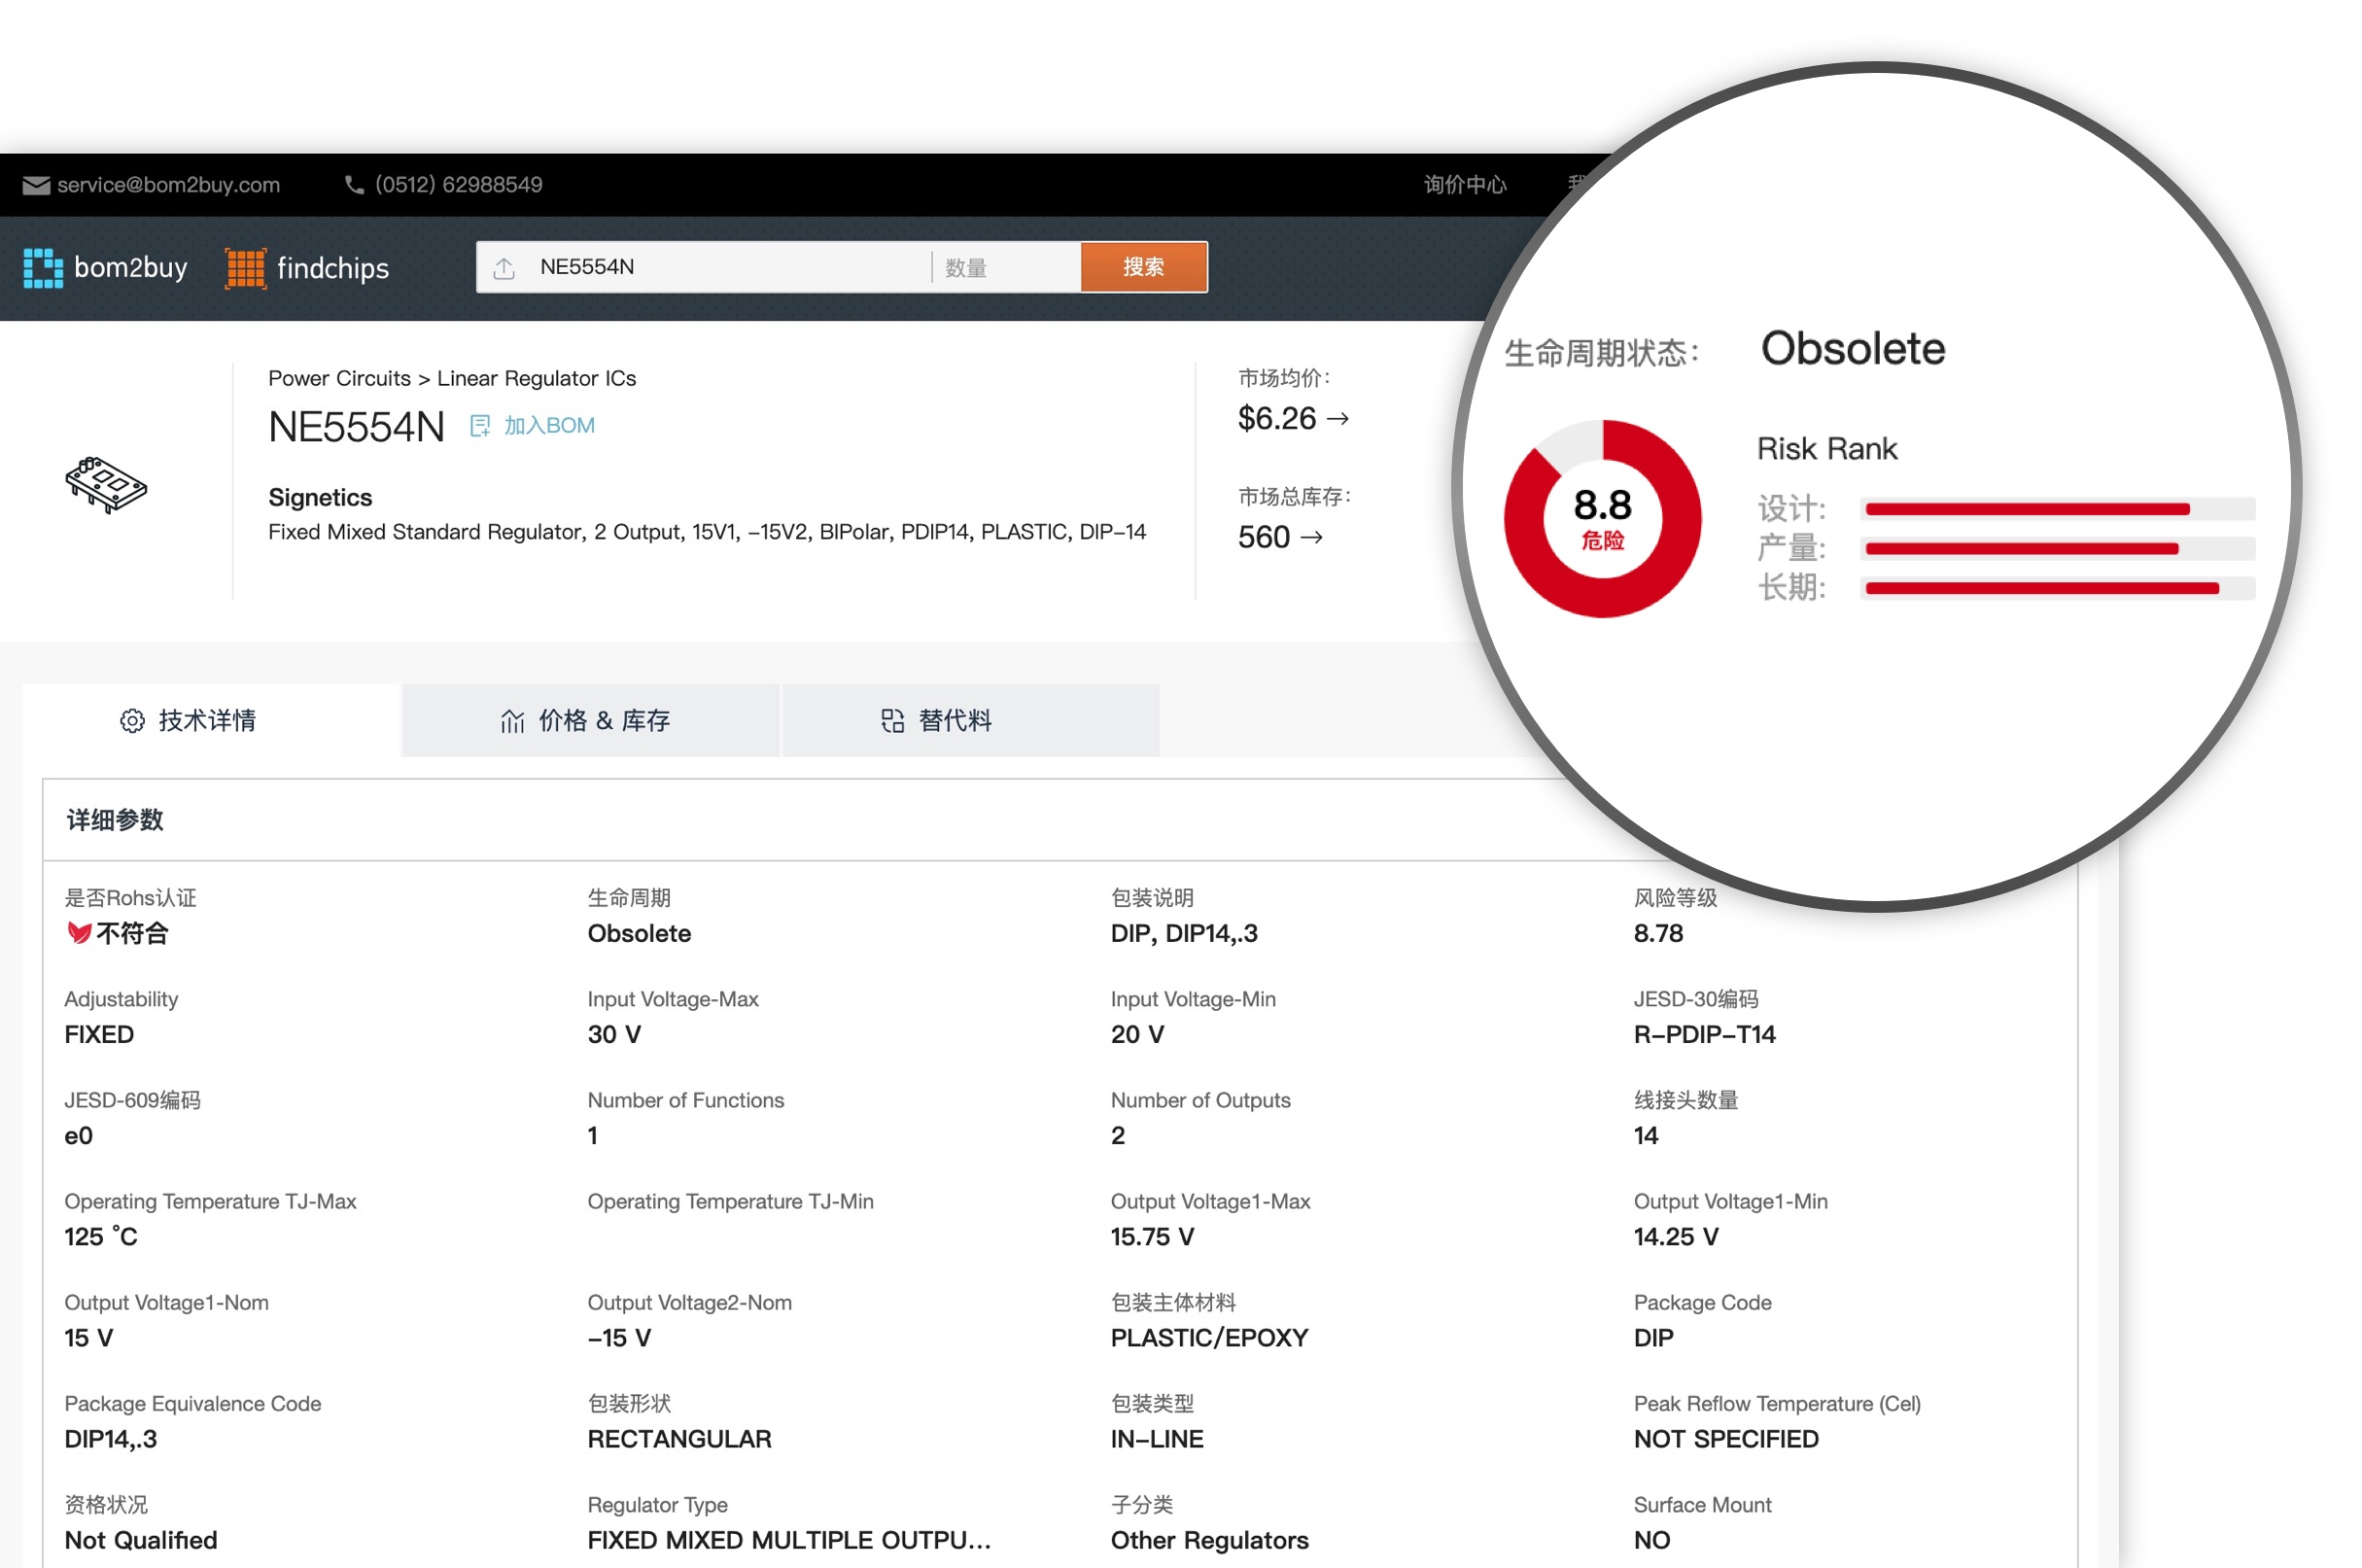2362x1568 pixels.
Task: Click the JESD-609编码 value e0
Action: click(79, 1136)
